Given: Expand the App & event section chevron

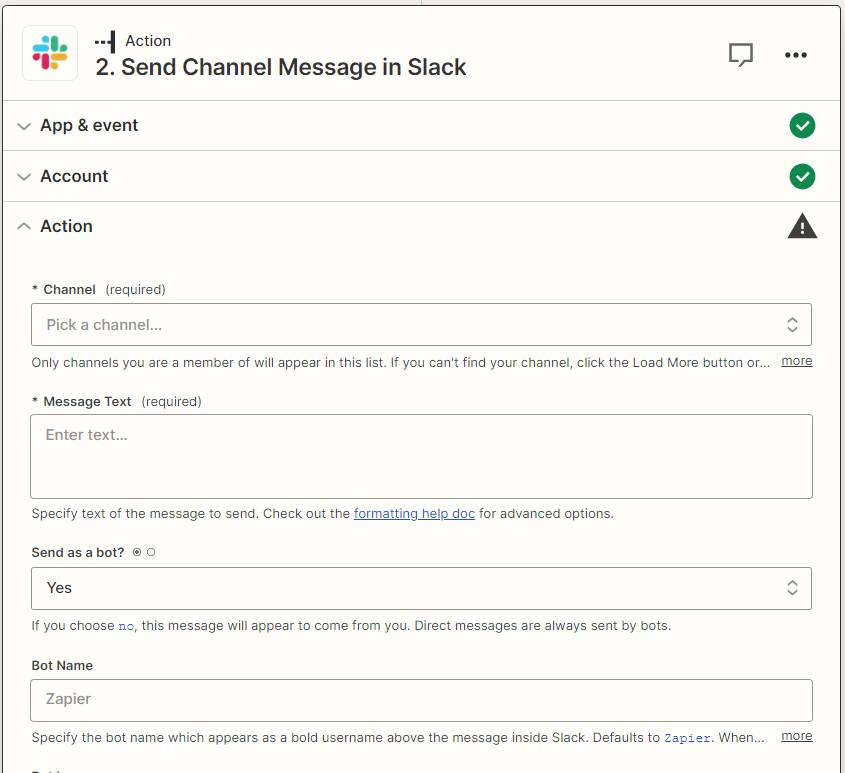Looking at the screenshot, I should [24, 126].
